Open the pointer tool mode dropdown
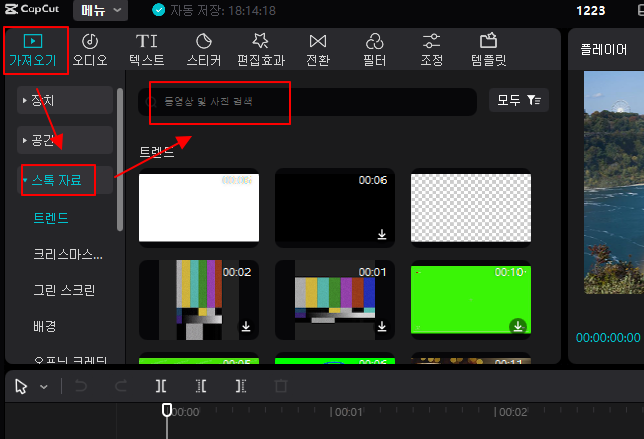Screen dimensions: 644x439 click(44, 387)
